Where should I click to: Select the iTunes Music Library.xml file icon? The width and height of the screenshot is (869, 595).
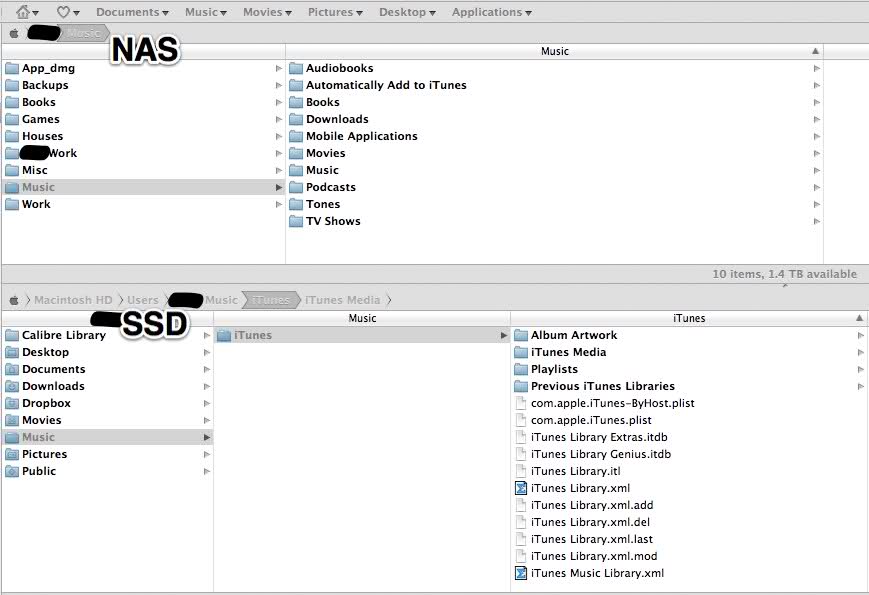pyautogui.click(x=521, y=573)
